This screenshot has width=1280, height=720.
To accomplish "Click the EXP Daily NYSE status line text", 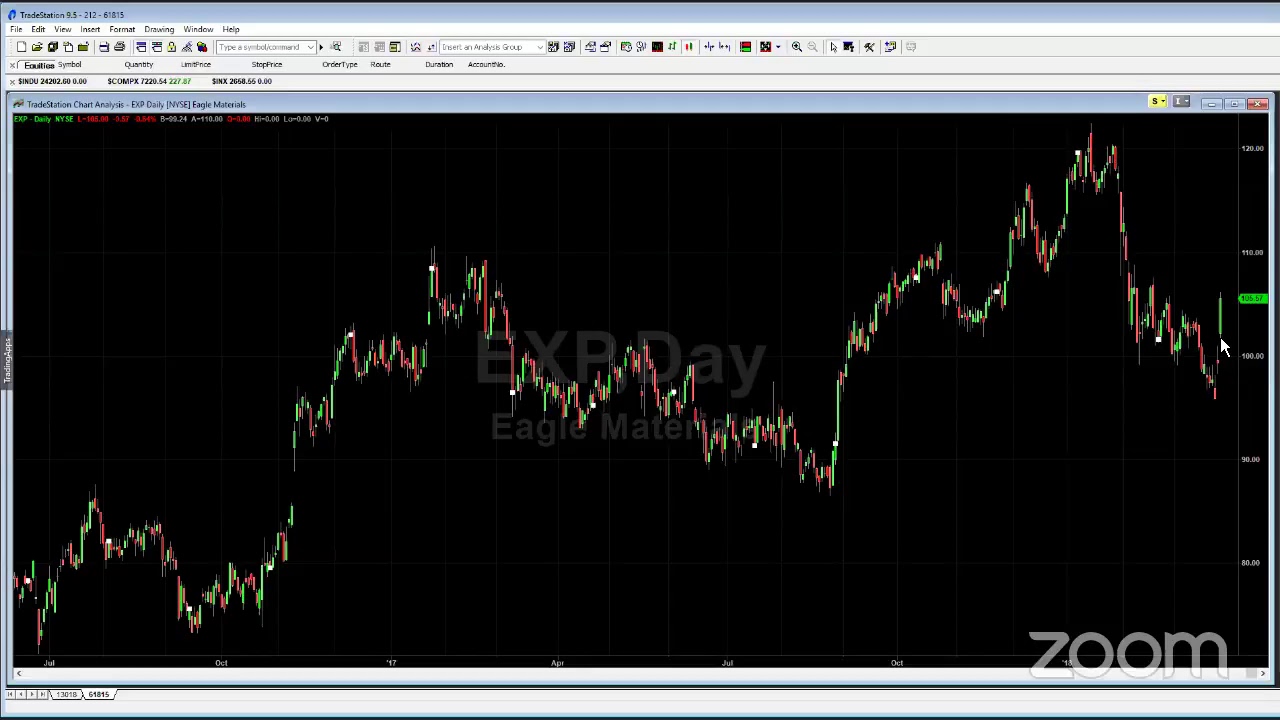I will tap(44, 119).
